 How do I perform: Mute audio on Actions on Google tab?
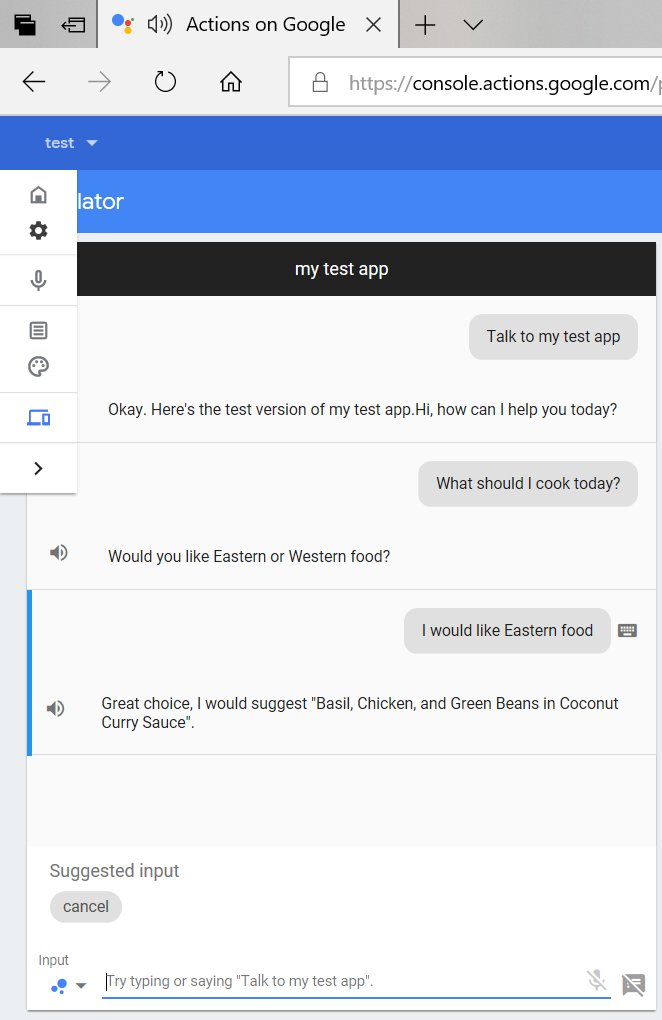(x=159, y=25)
